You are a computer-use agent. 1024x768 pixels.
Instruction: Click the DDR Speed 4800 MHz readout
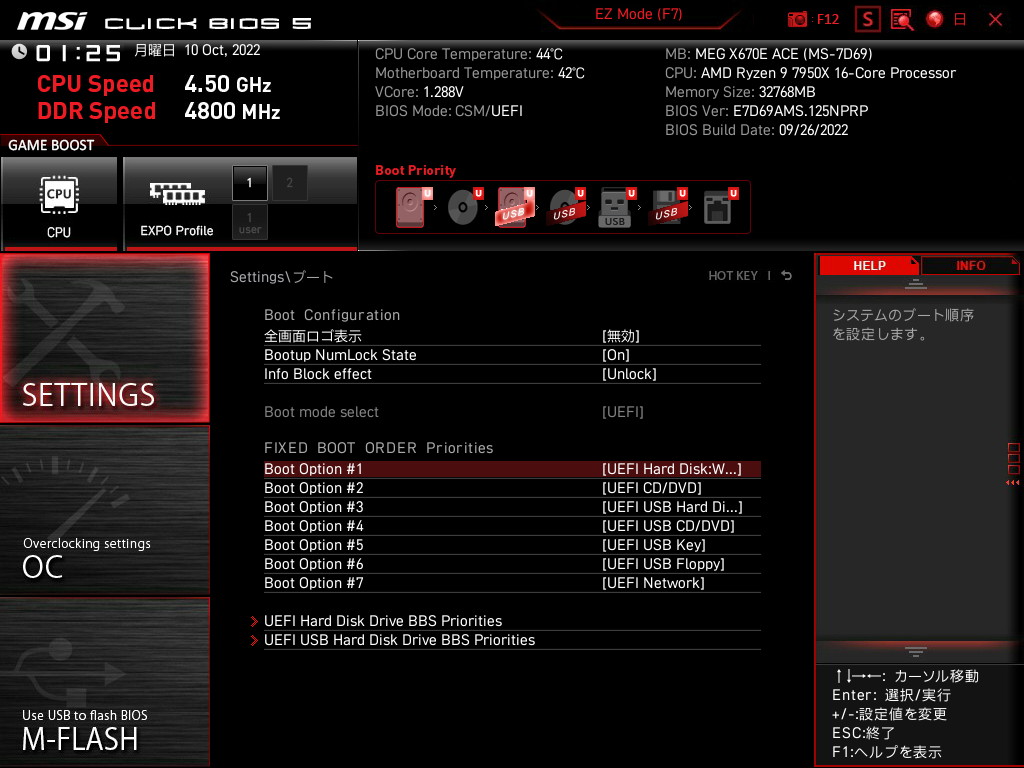pyautogui.click(x=159, y=111)
